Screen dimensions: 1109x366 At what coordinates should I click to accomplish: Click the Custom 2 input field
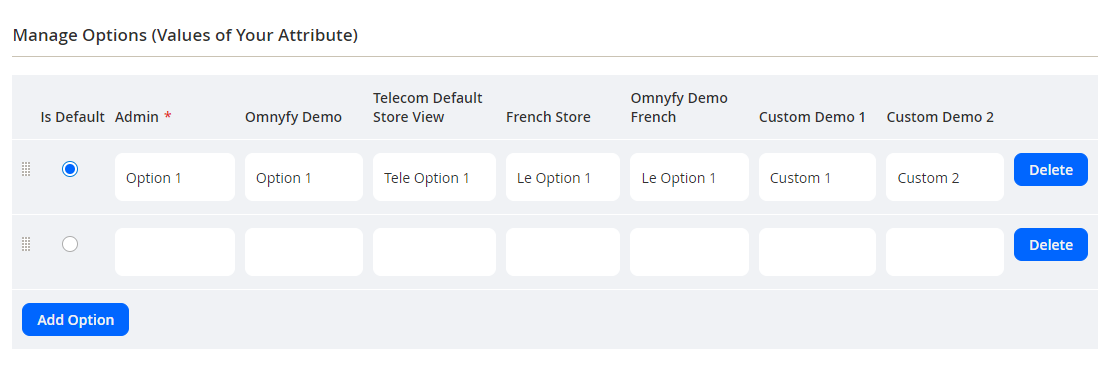[945, 177]
